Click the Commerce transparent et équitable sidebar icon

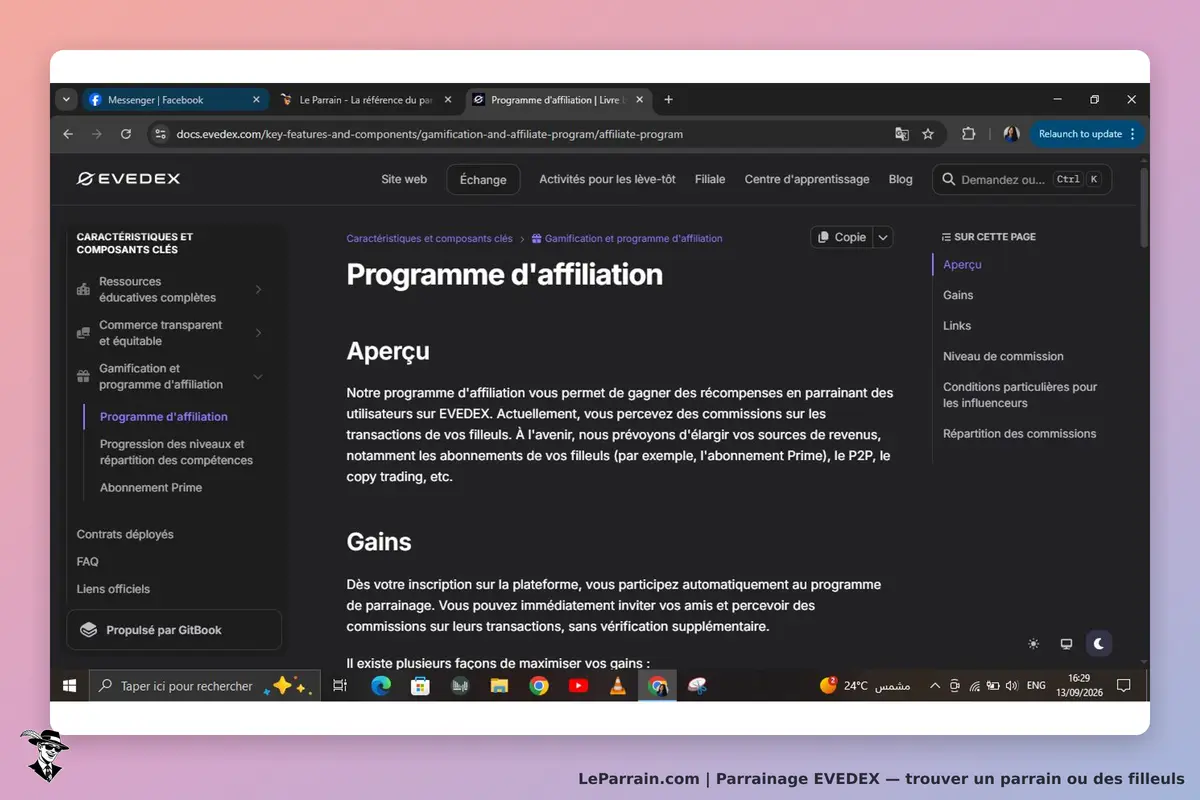(84, 333)
